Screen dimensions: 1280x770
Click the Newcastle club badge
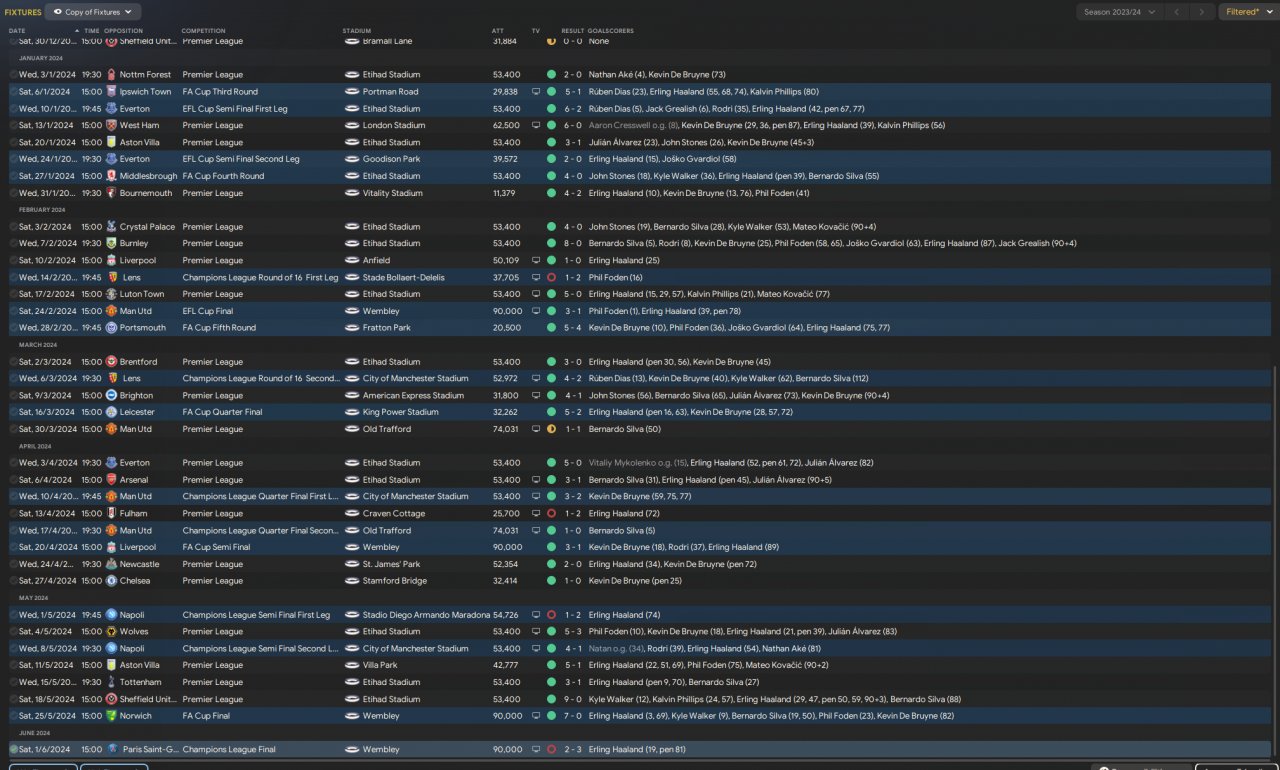pos(111,564)
